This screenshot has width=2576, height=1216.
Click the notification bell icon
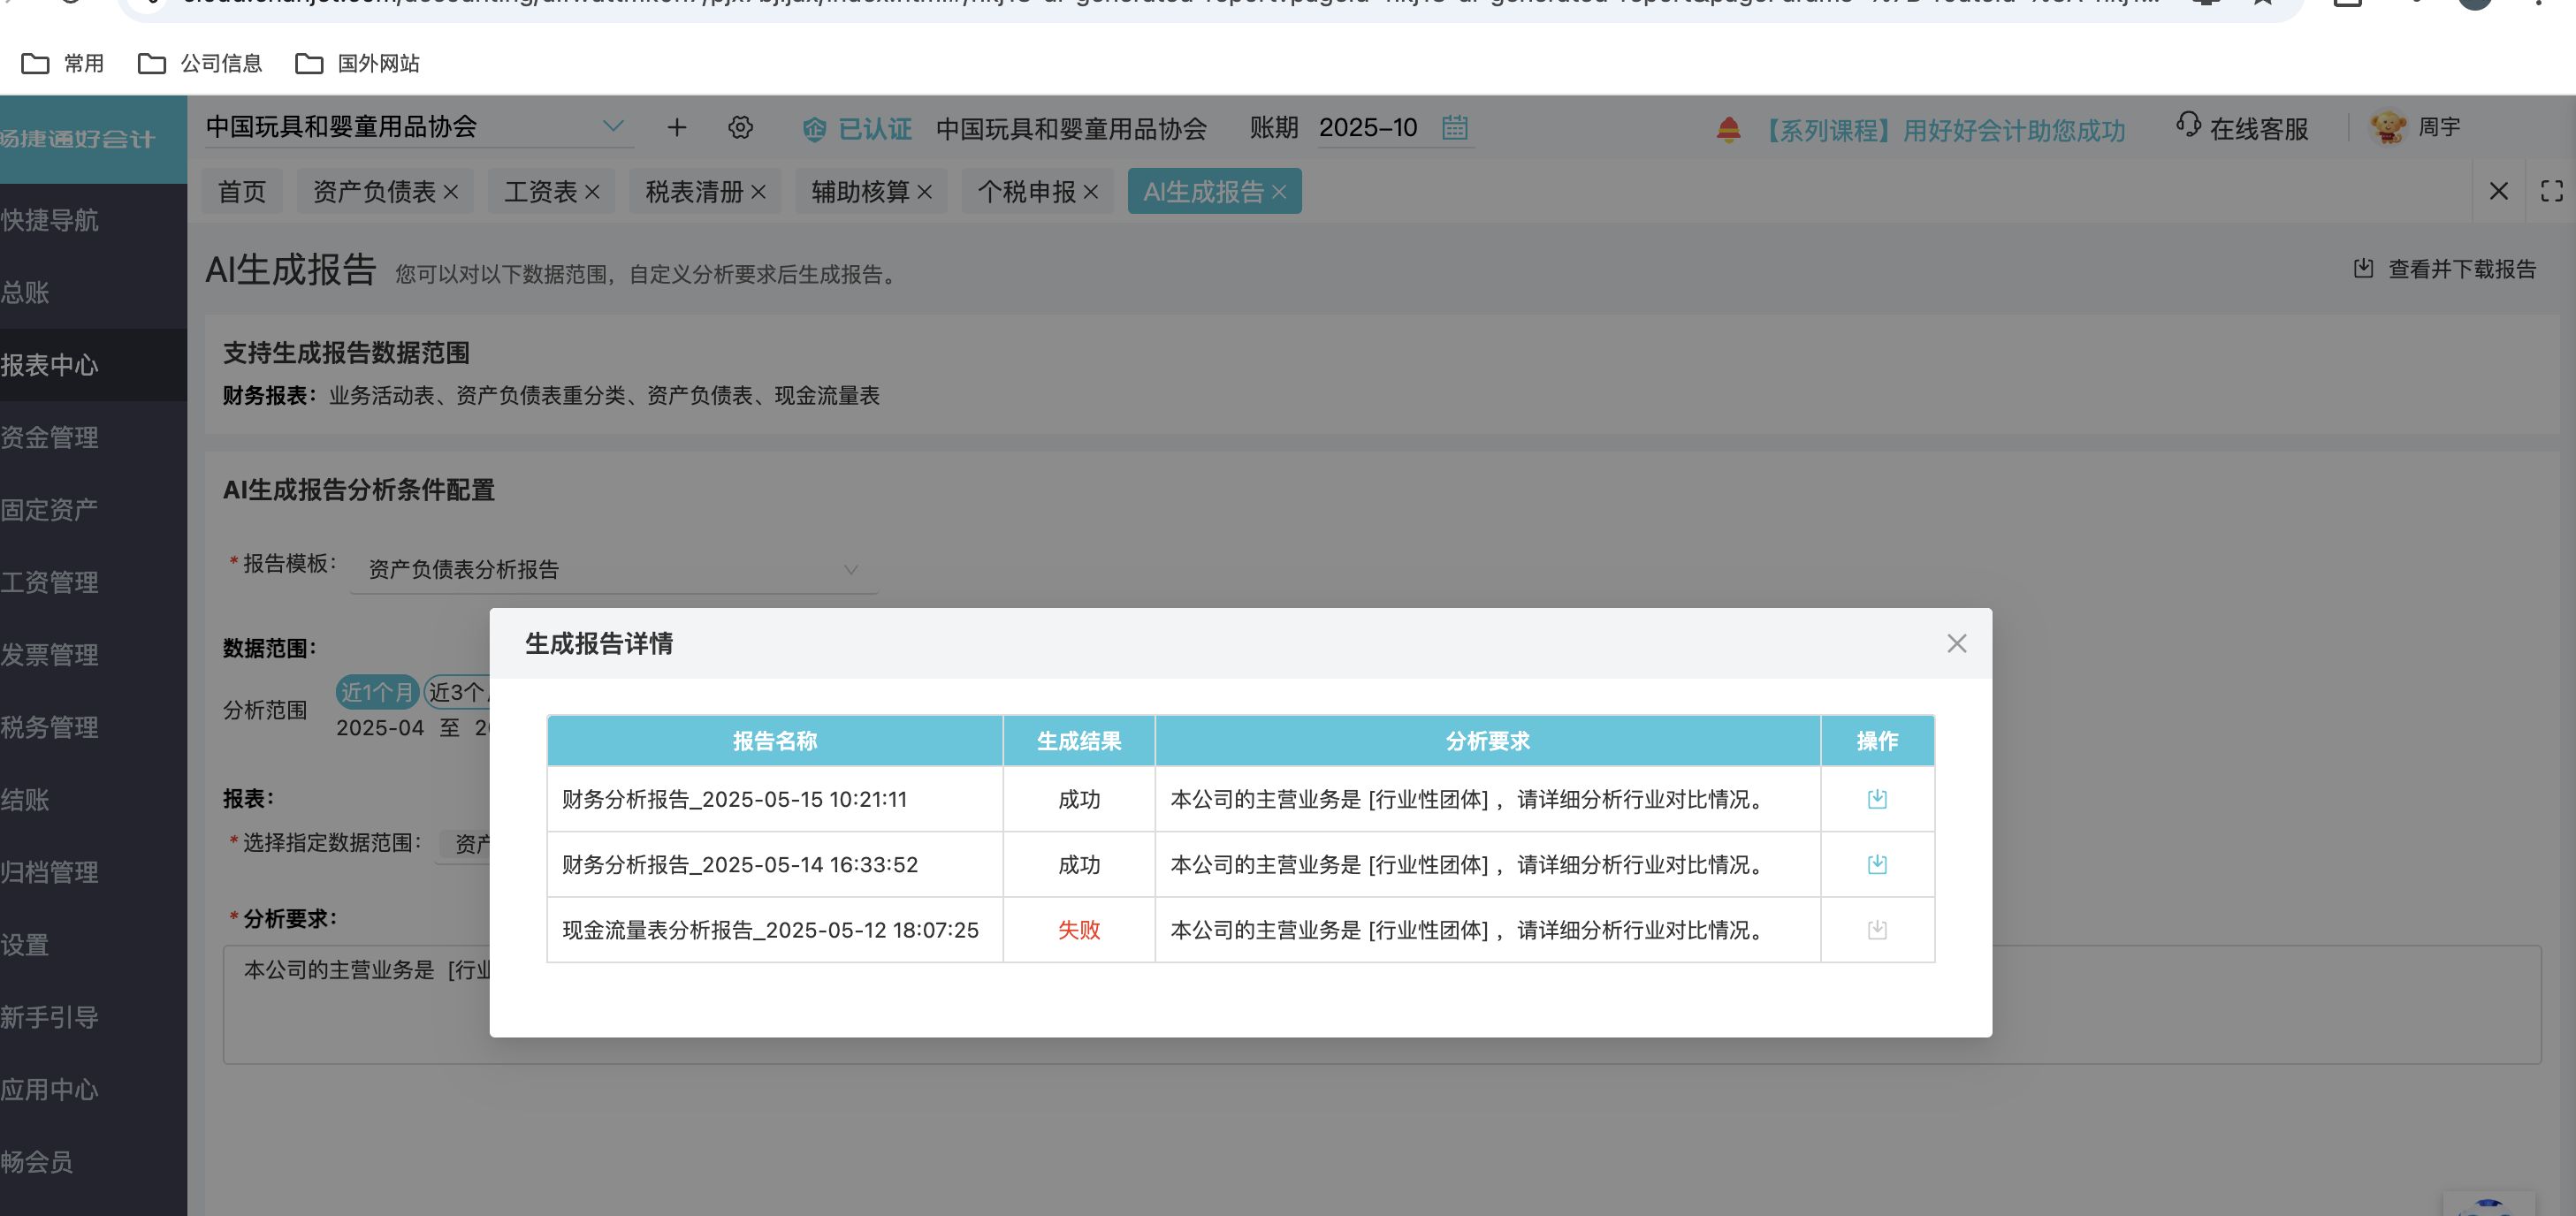point(1728,130)
